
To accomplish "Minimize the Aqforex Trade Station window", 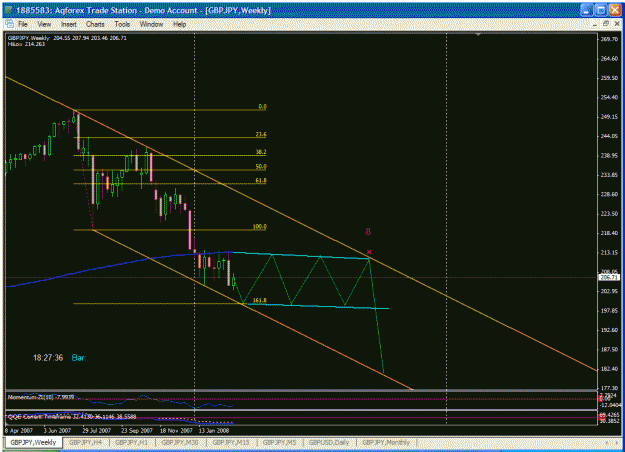I will pyautogui.click(x=587, y=10).
